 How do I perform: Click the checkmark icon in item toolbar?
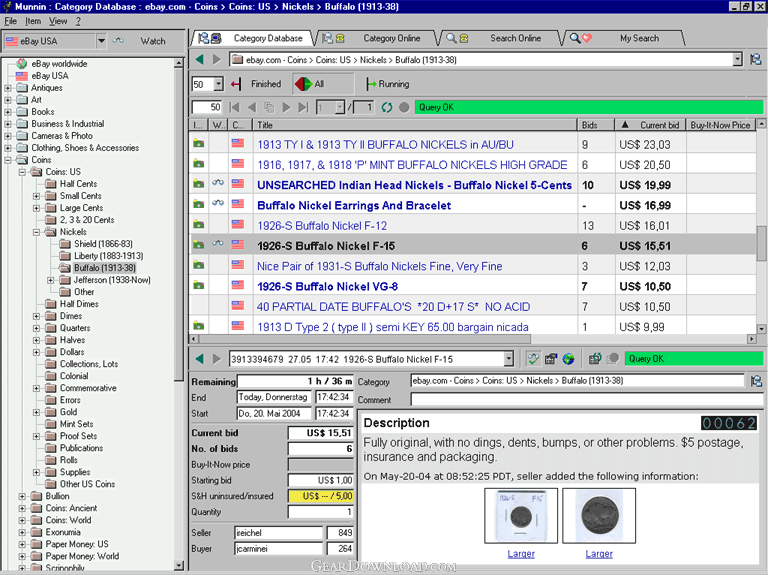click(533, 359)
